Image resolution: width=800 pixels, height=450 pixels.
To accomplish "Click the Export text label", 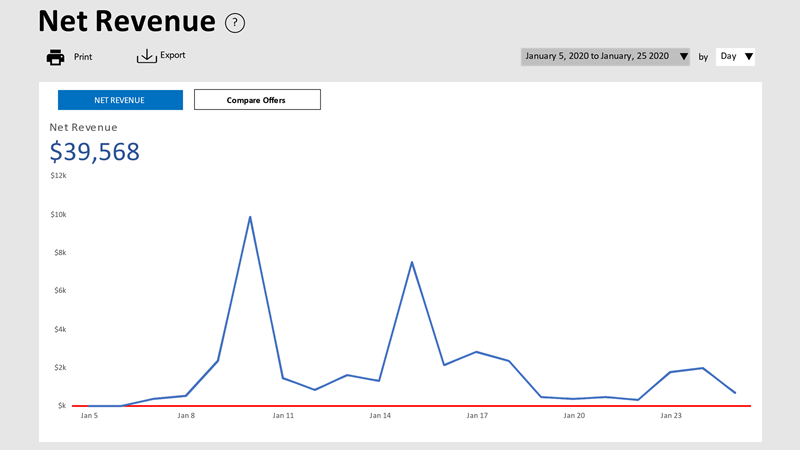I will pyautogui.click(x=173, y=56).
